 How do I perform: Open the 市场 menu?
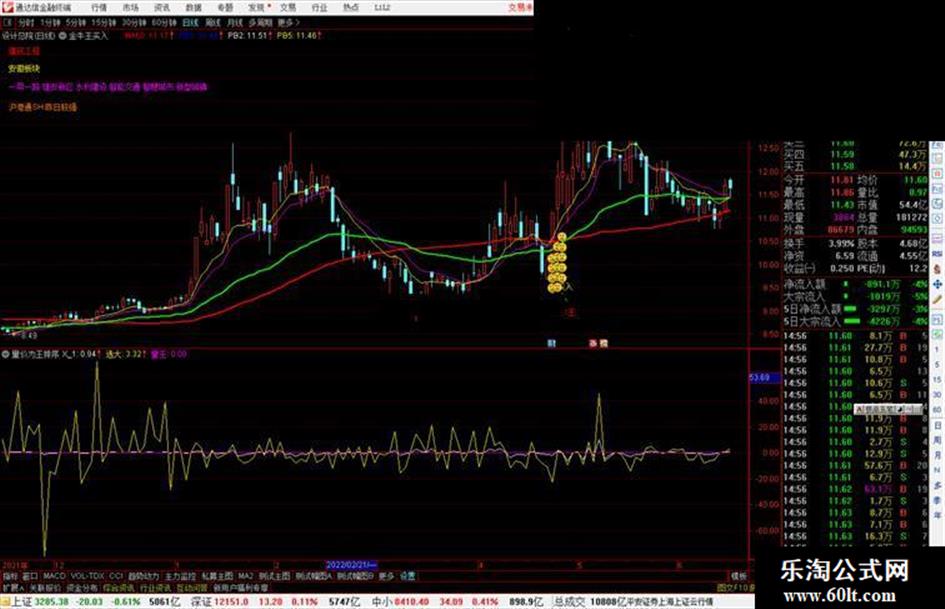pos(130,7)
